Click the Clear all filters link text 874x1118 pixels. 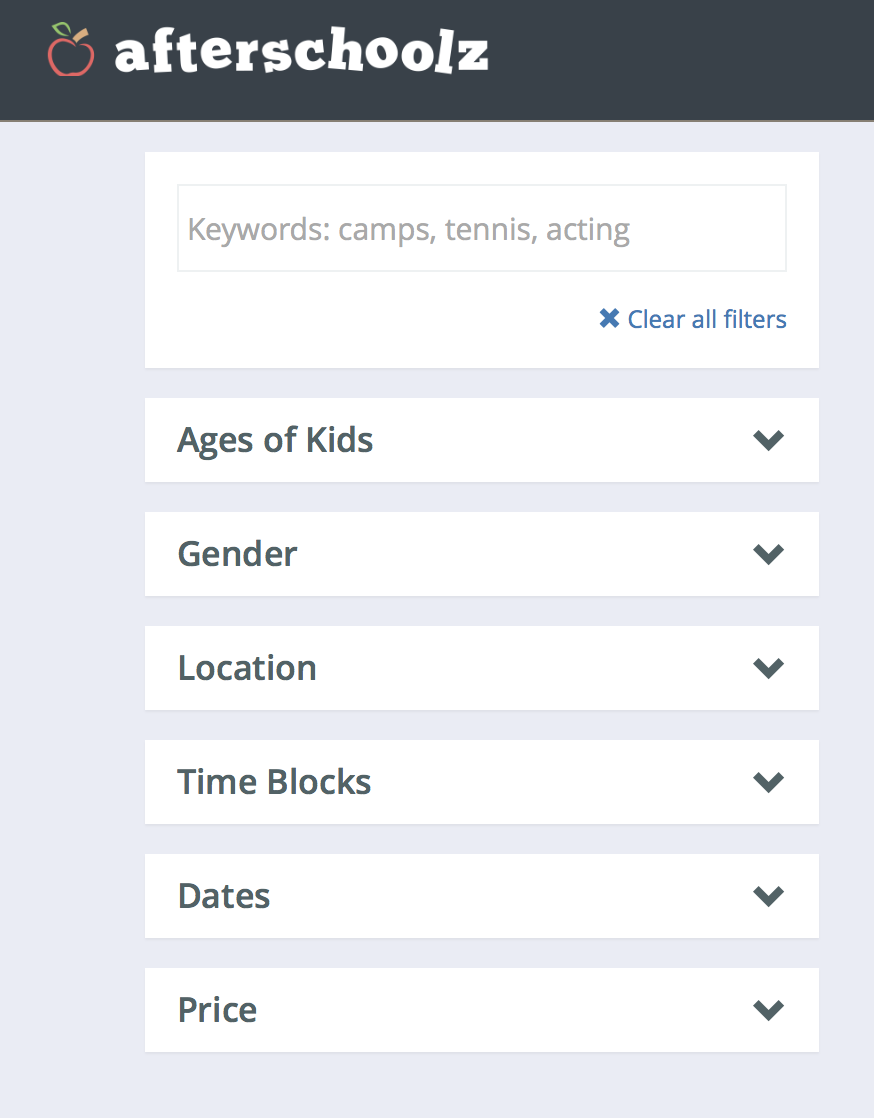pyautogui.click(x=707, y=319)
